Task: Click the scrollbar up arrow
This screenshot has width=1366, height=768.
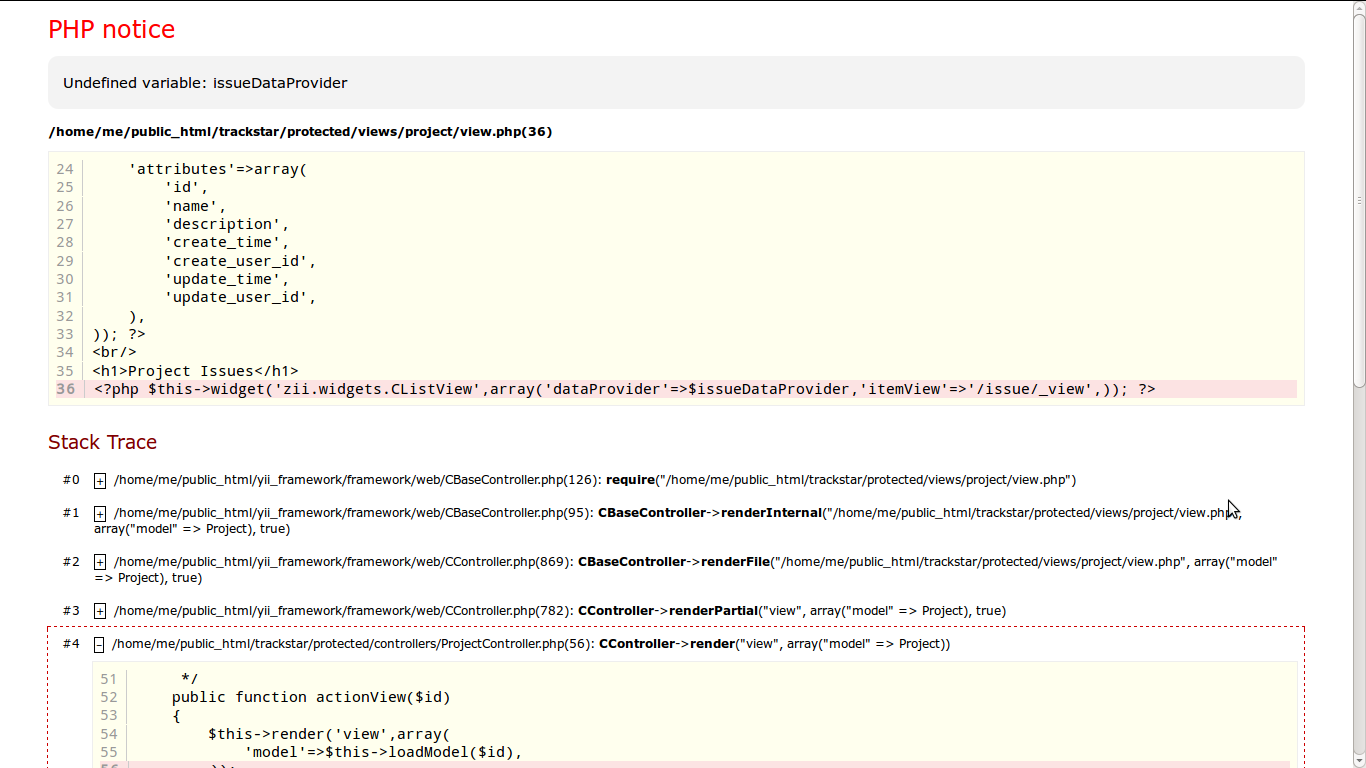Action: (x=1359, y=7)
